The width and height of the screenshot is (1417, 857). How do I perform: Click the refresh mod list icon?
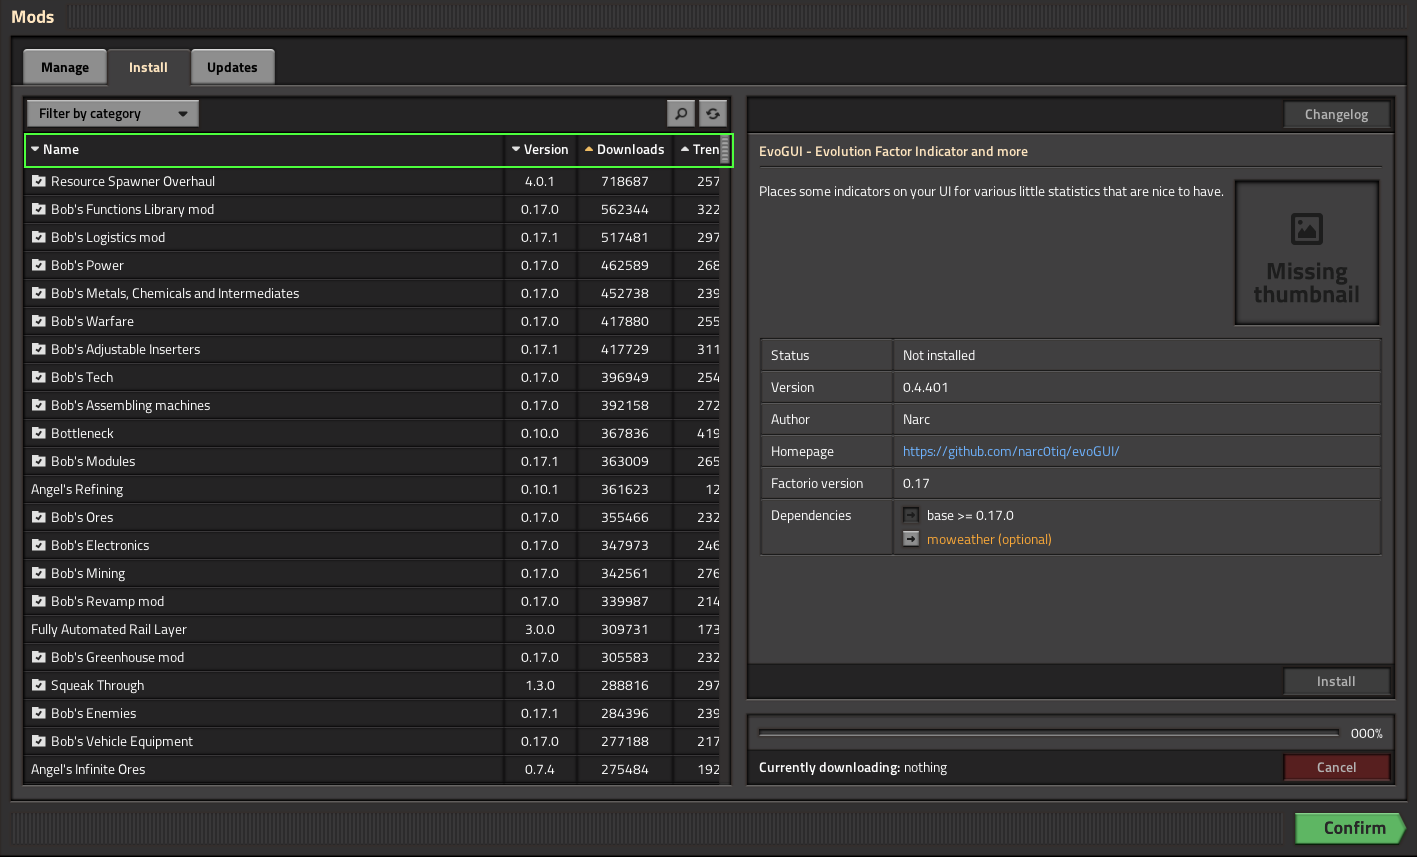[712, 113]
